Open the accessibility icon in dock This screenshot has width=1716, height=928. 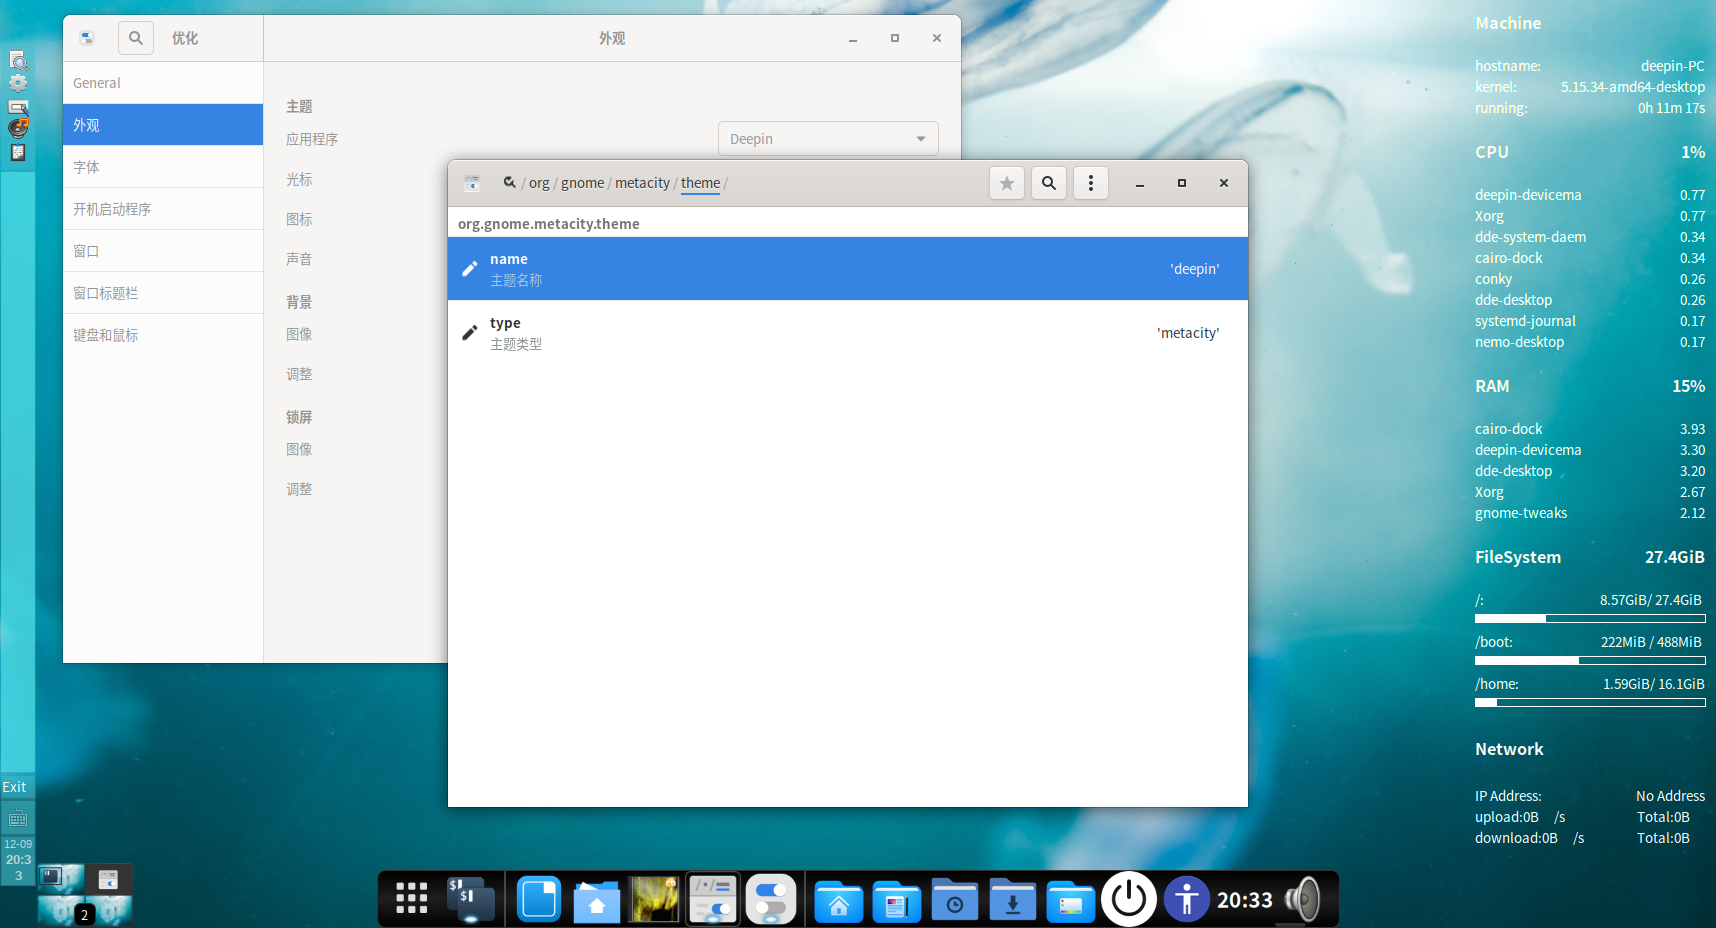tap(1186, 899)
